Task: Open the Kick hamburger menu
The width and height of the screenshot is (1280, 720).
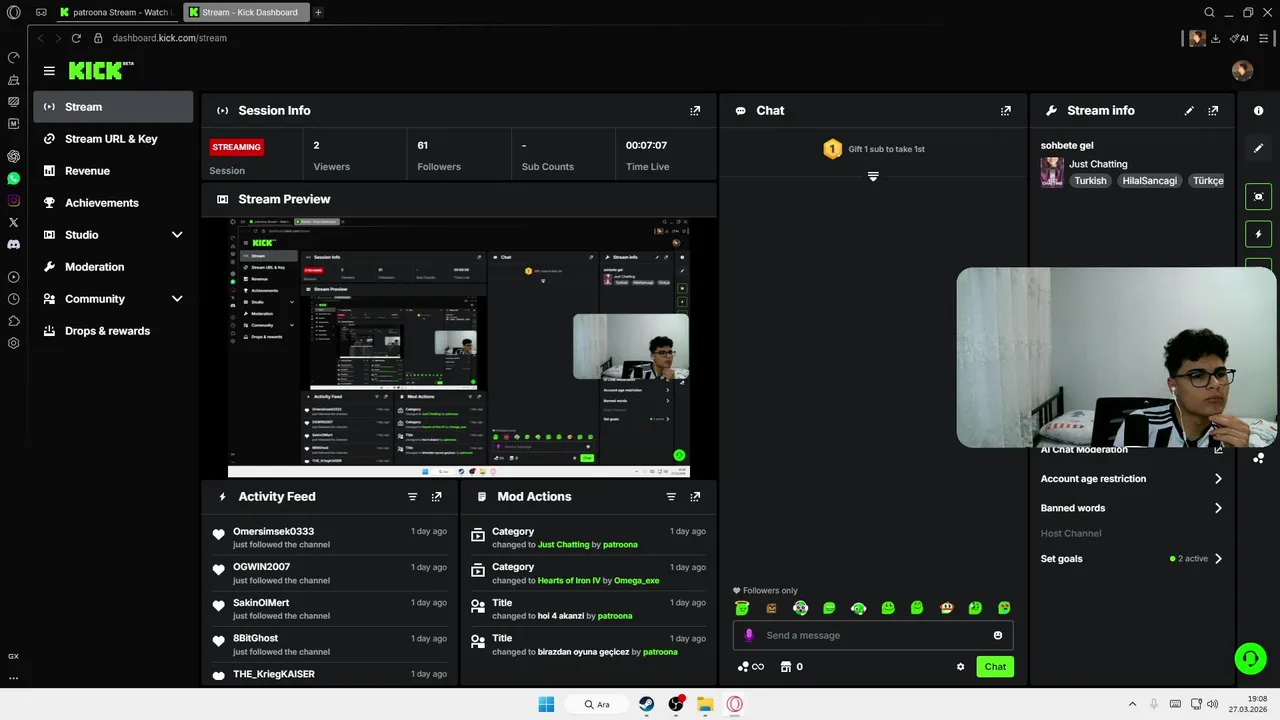Action: point(49,71)
